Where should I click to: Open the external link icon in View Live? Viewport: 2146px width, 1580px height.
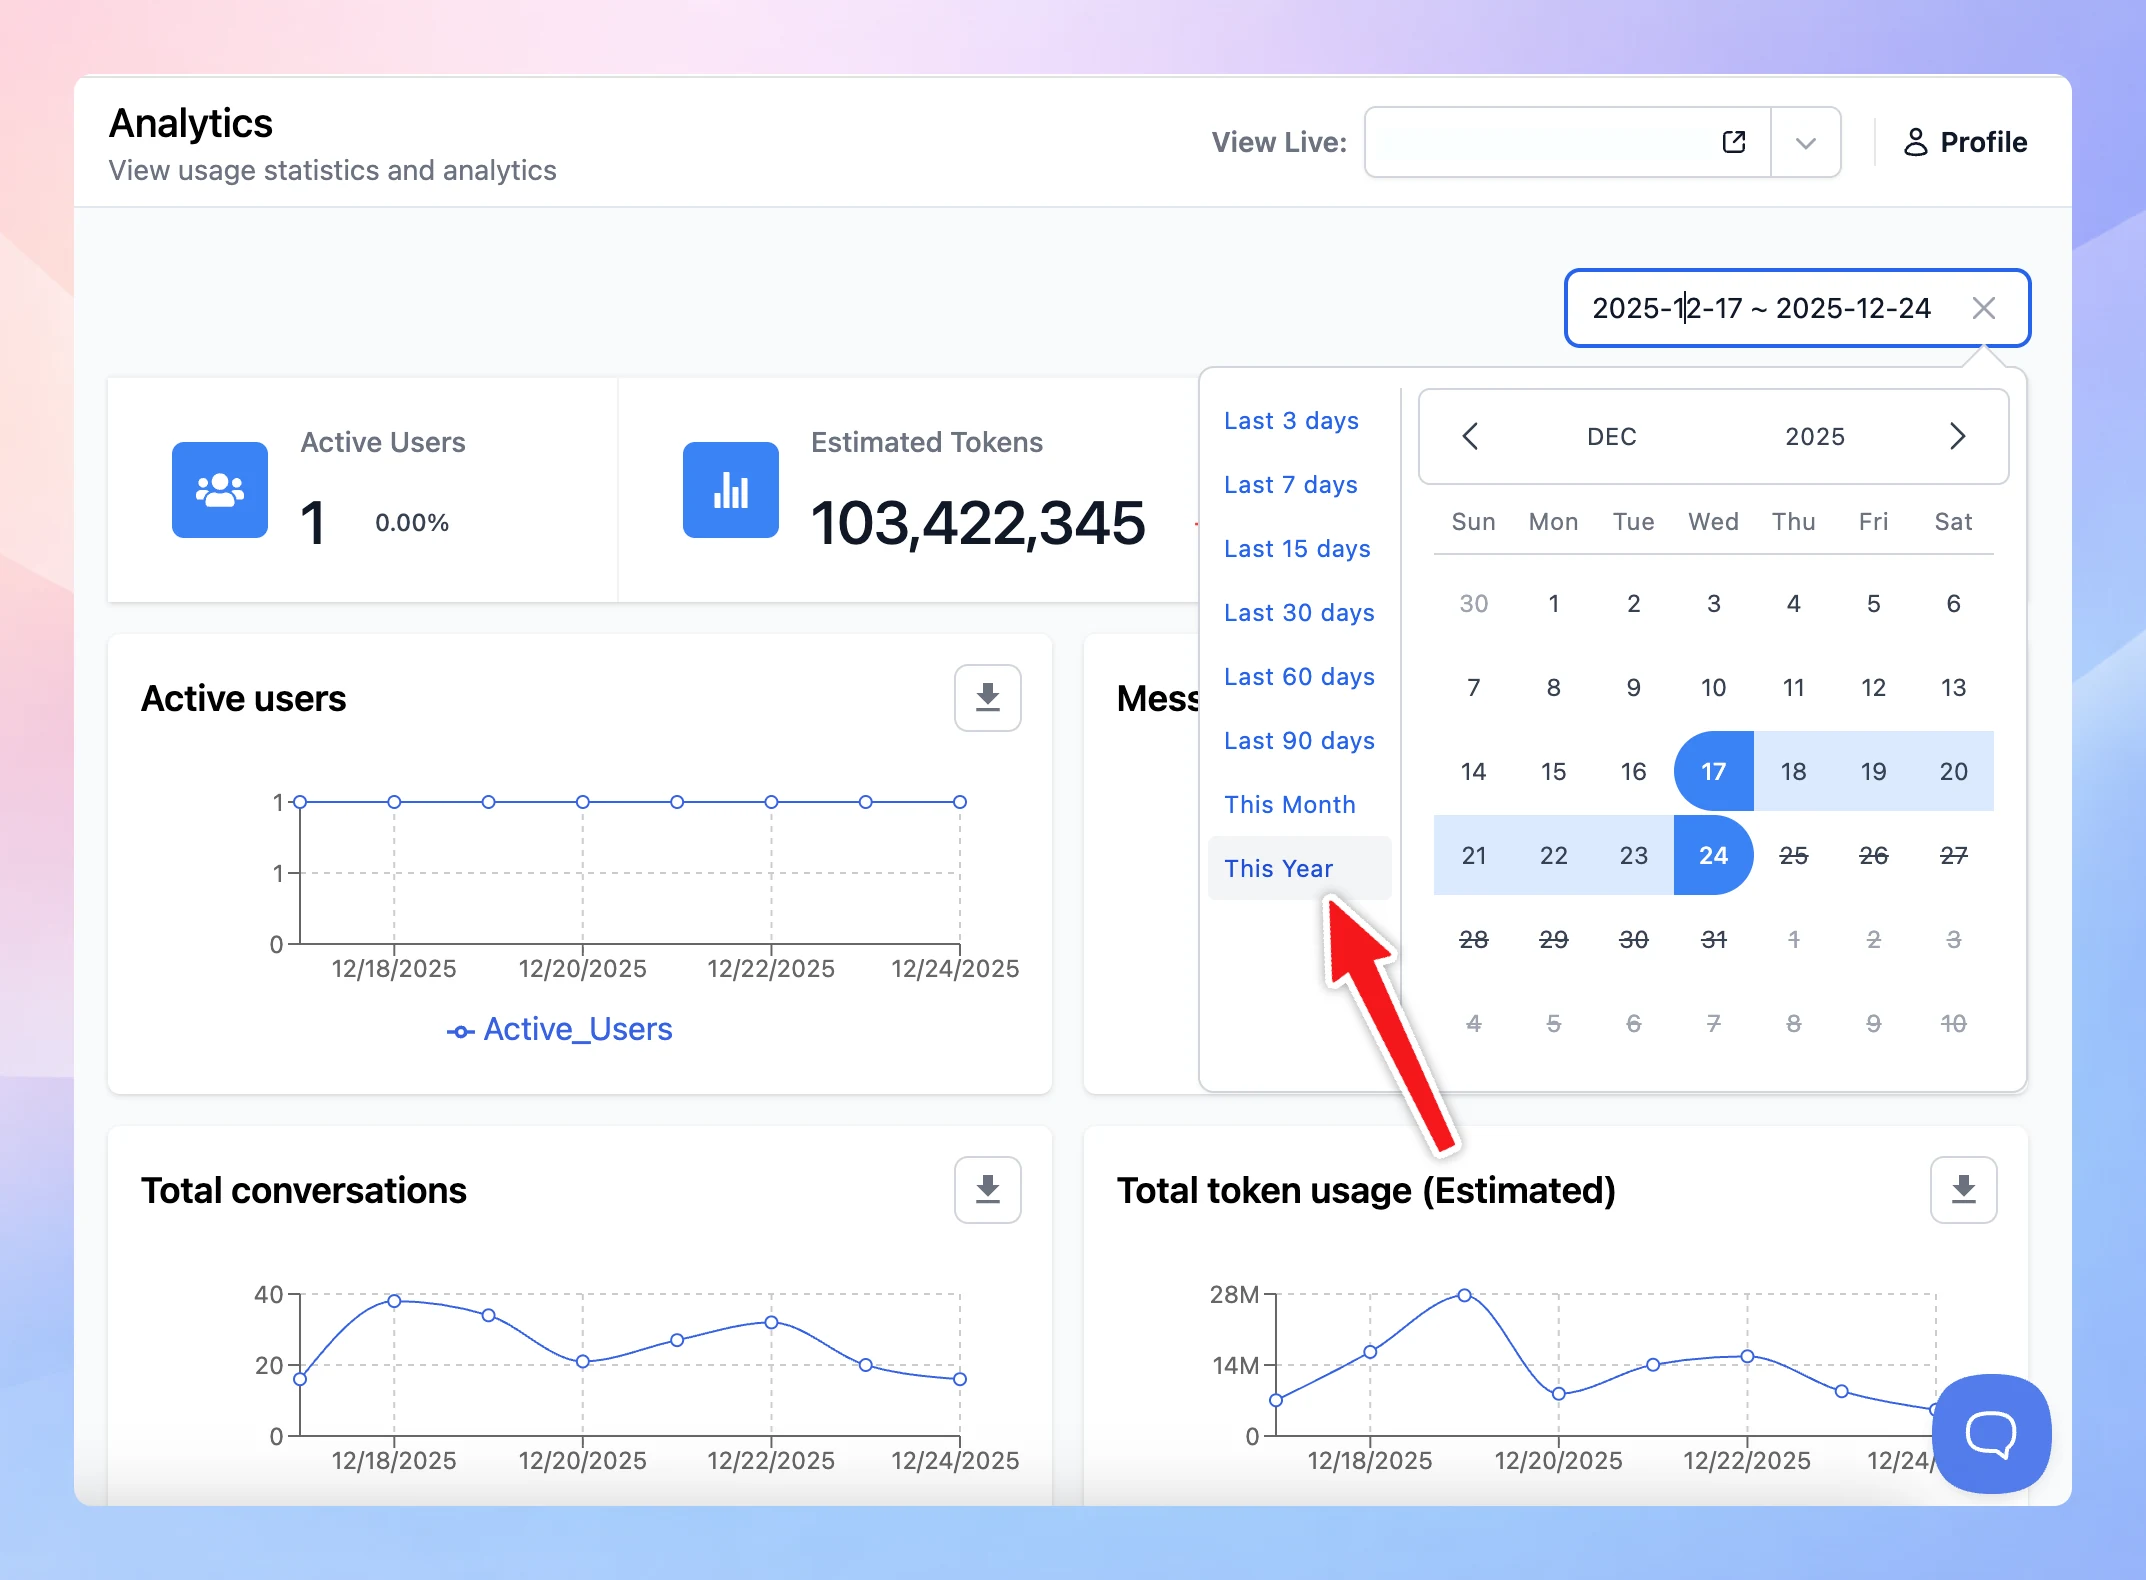(x=1734, y=142)
